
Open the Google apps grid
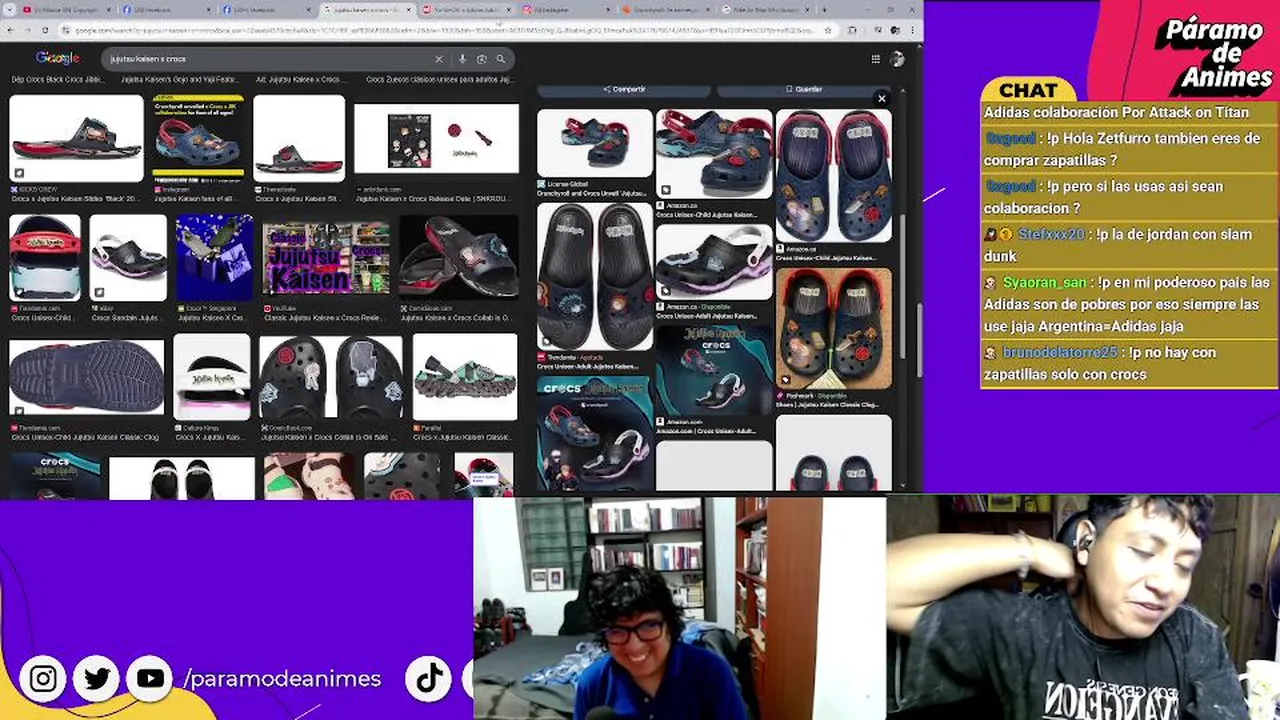click(x=875, y=59)
